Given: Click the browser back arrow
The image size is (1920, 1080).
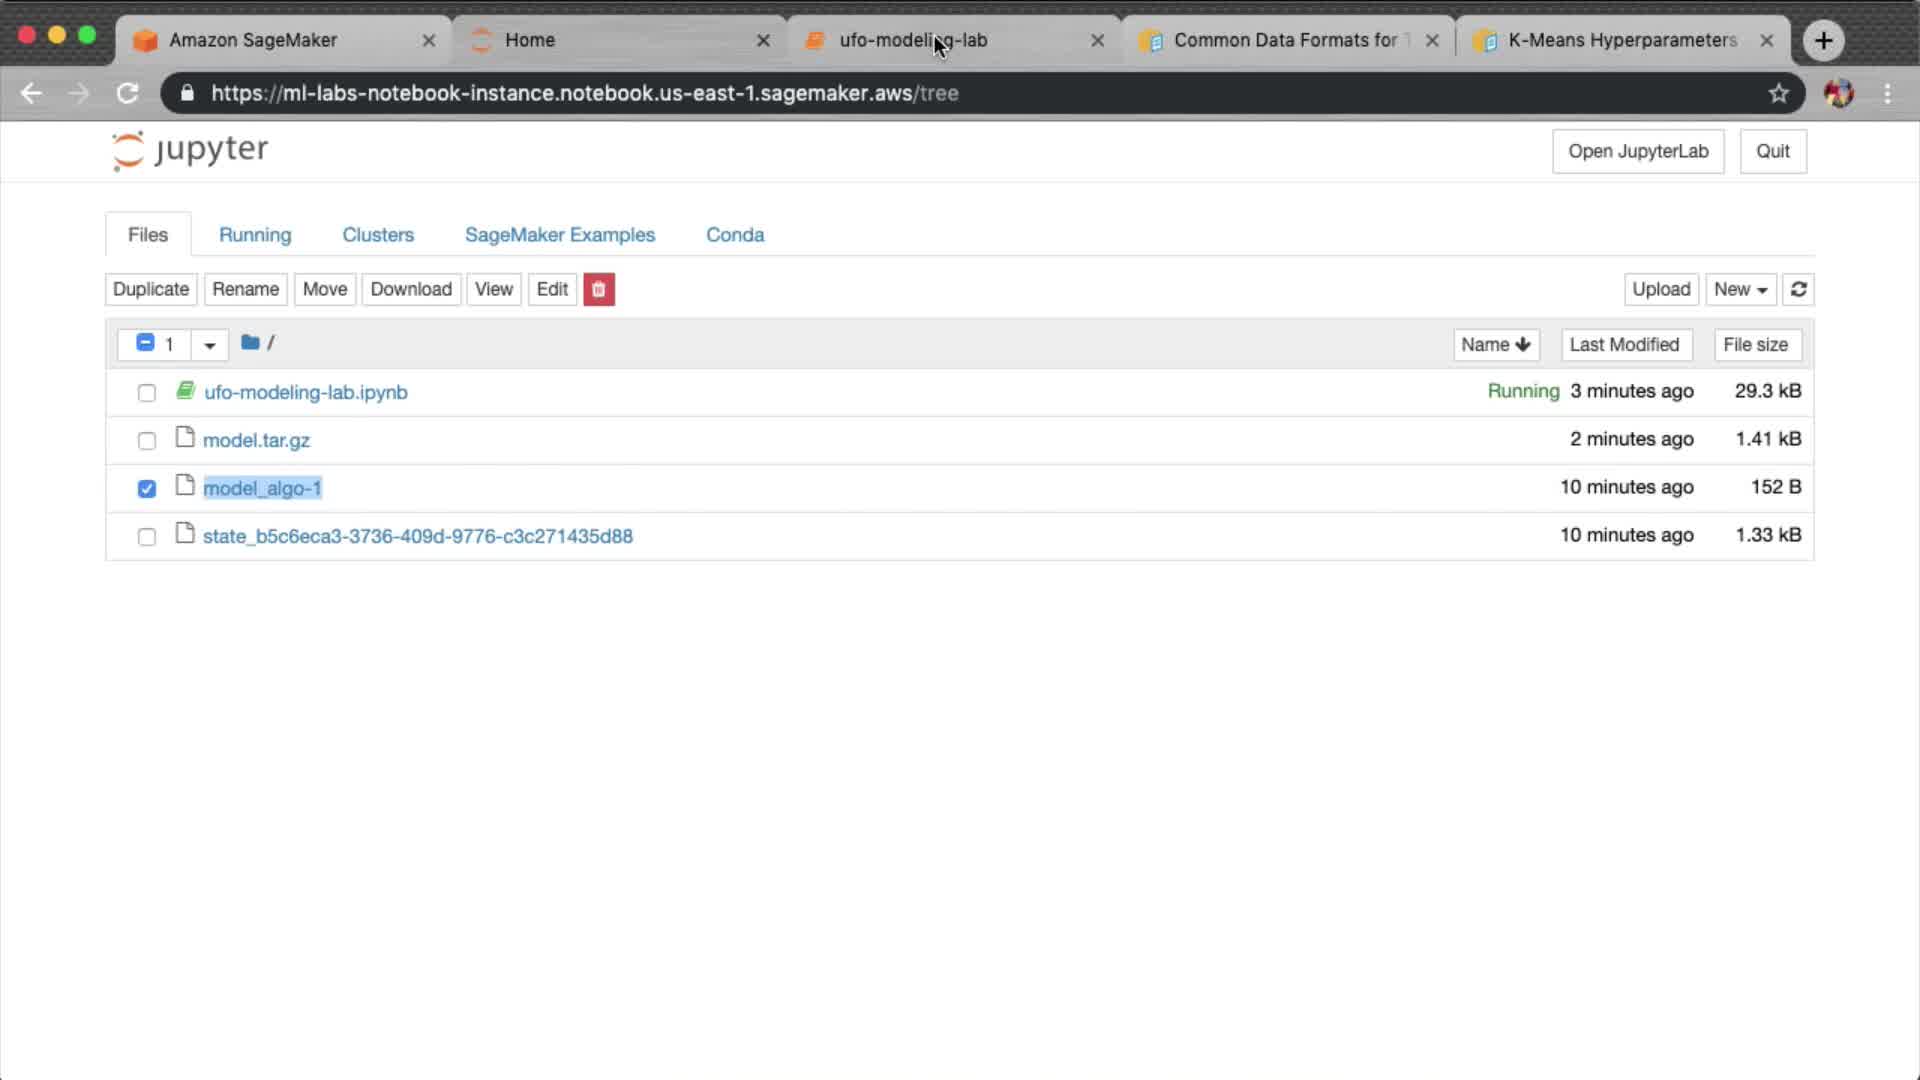Looking at the screenshot, I should click(x=31, y=93).
